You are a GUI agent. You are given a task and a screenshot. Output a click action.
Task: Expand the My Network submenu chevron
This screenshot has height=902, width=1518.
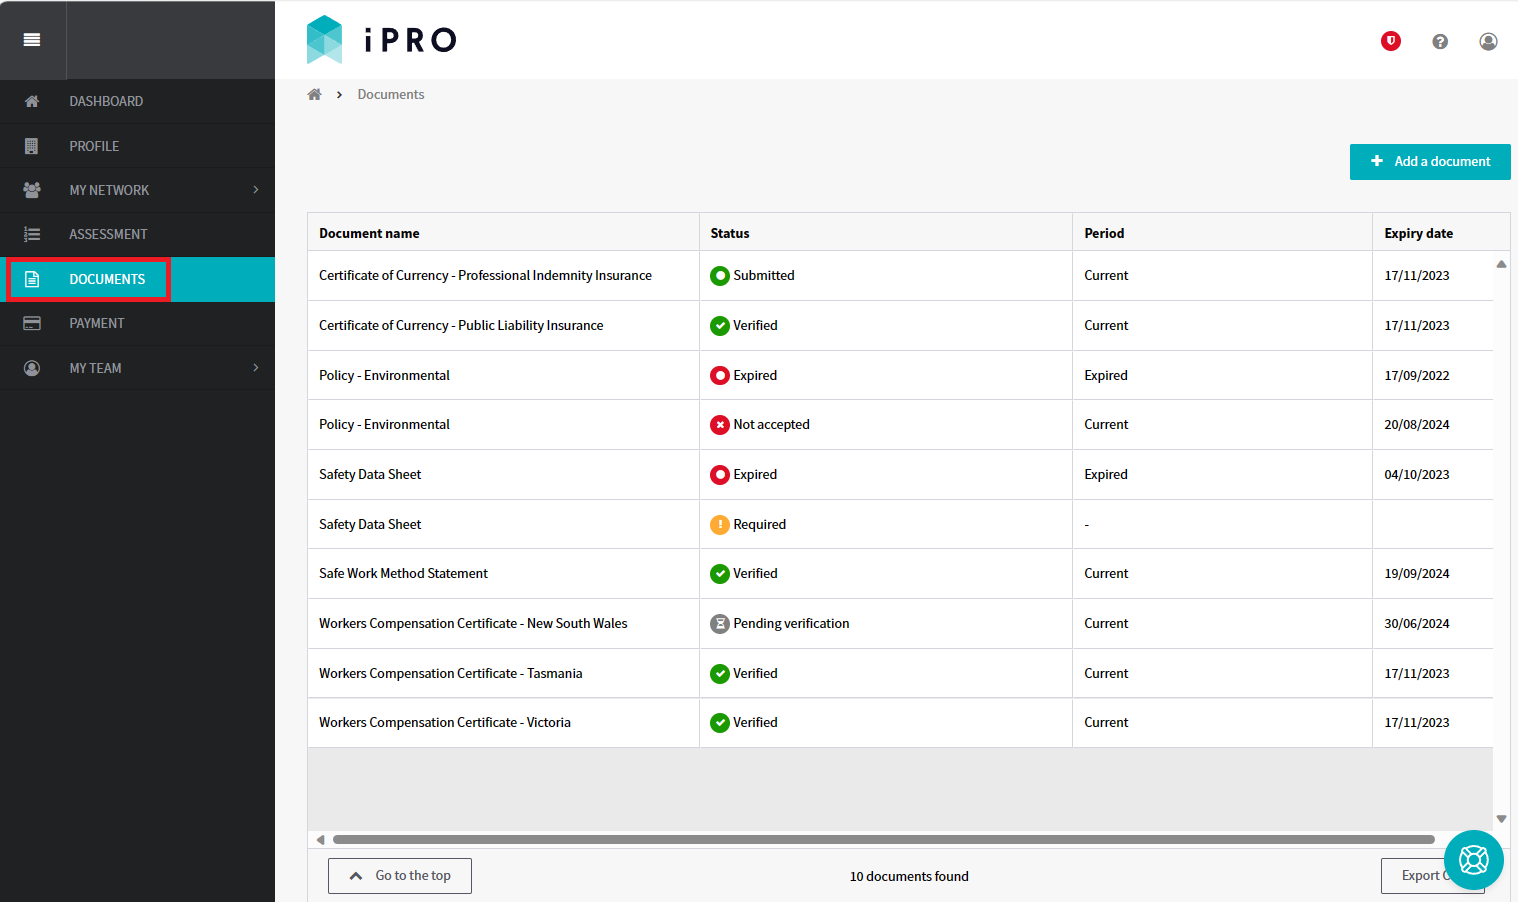pos(256,190)
